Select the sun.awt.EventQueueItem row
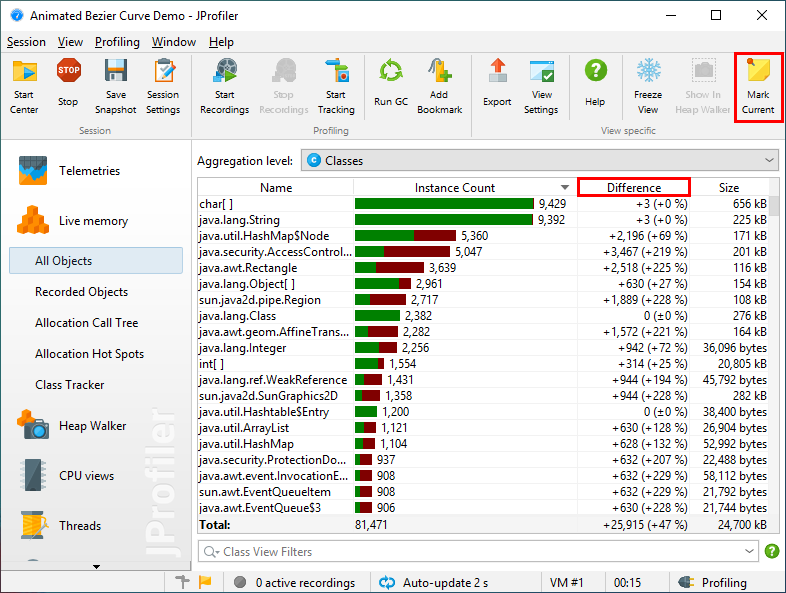 point(483,492)
